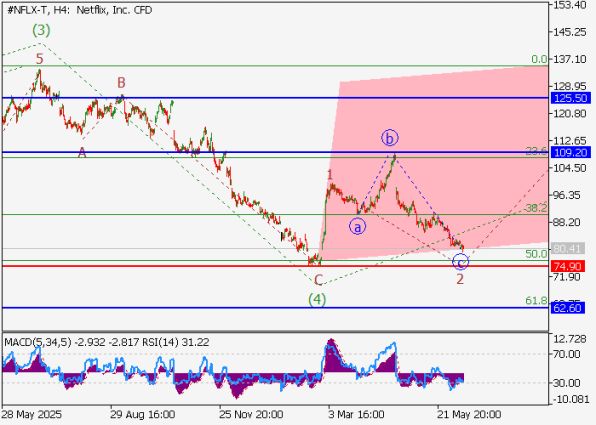This screenshot has height=425, width=596.
Task: Click the chart title '#NFLX-T, H4: Netflix, Inc. CFD'
Action: (79, 10)
